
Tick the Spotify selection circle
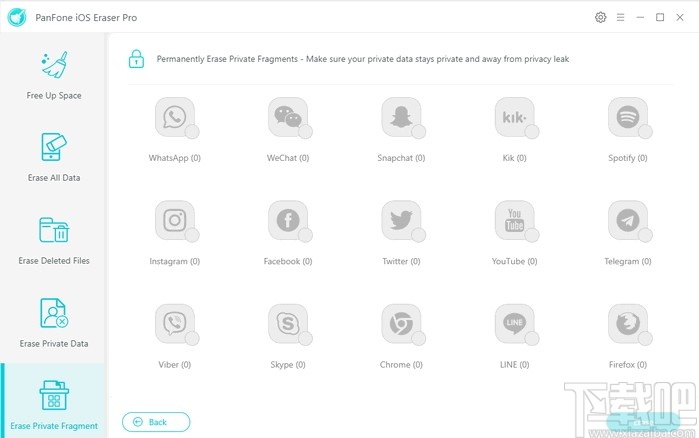tap(645, 132)
